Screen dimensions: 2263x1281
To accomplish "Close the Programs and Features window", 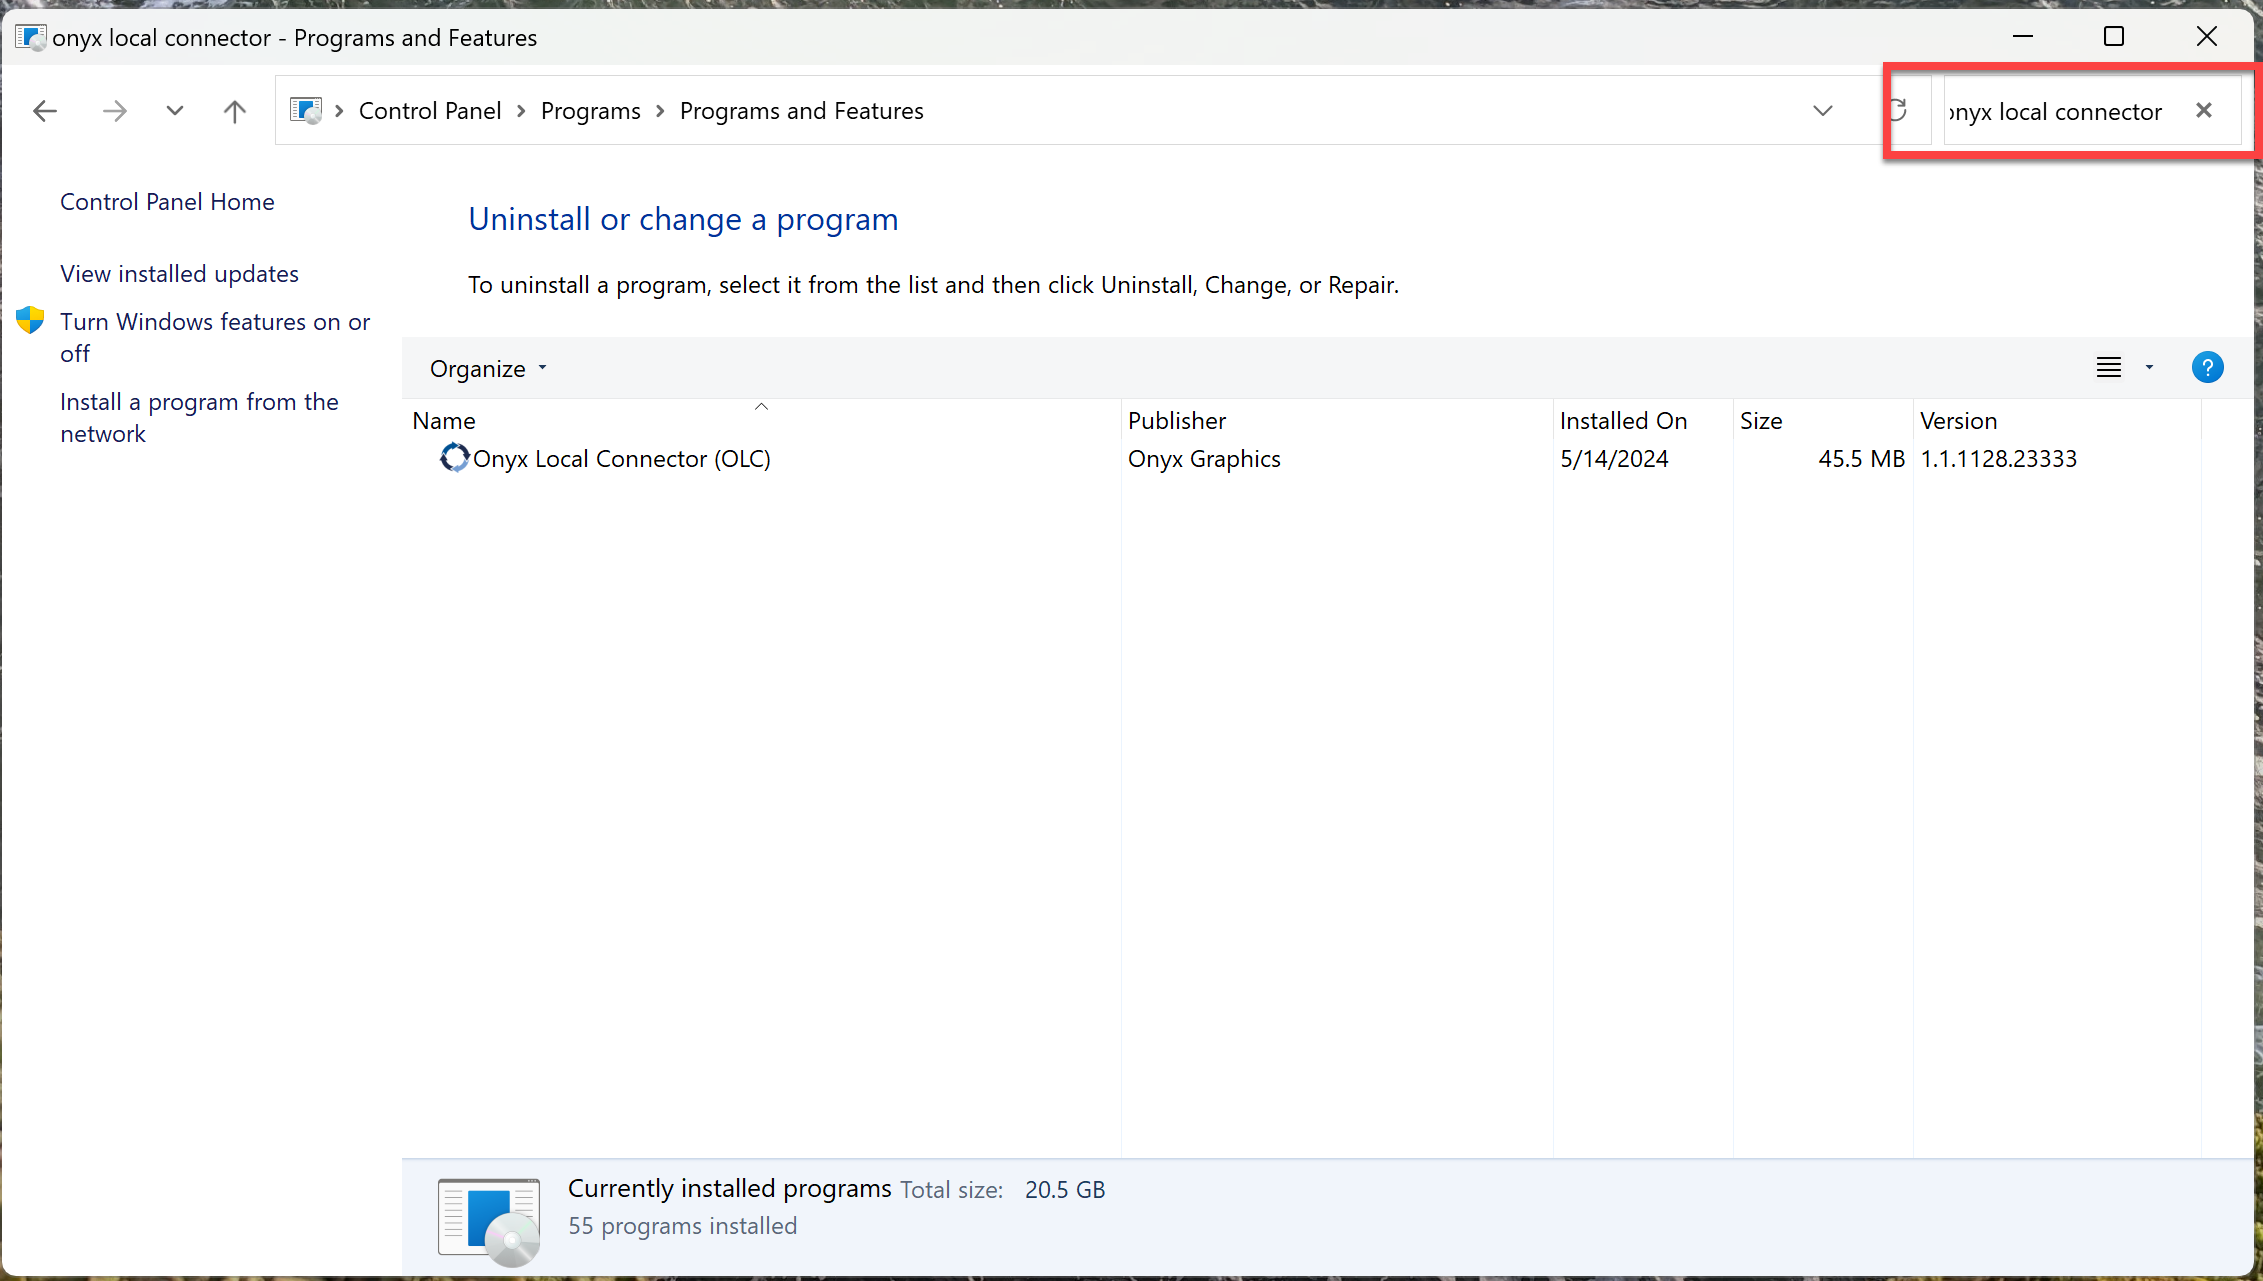I will click(x=2207, y=37).
